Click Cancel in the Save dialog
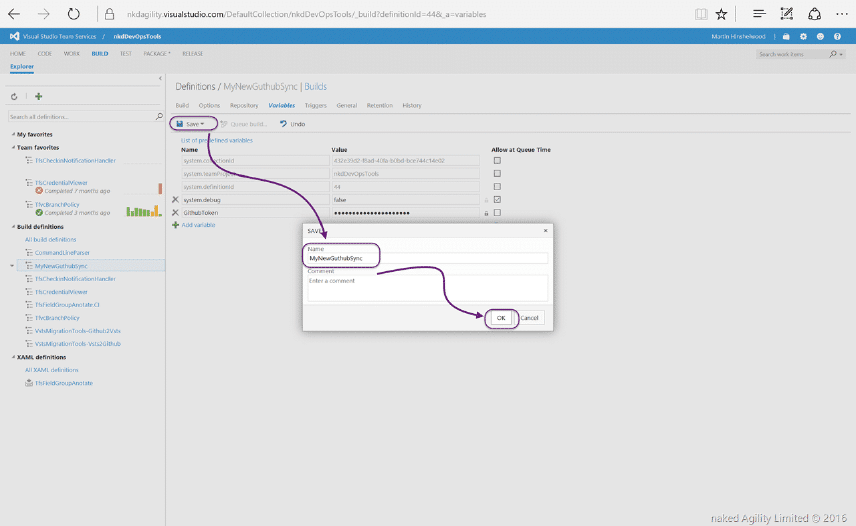This screenshot has height=526, width=856. 530,318
